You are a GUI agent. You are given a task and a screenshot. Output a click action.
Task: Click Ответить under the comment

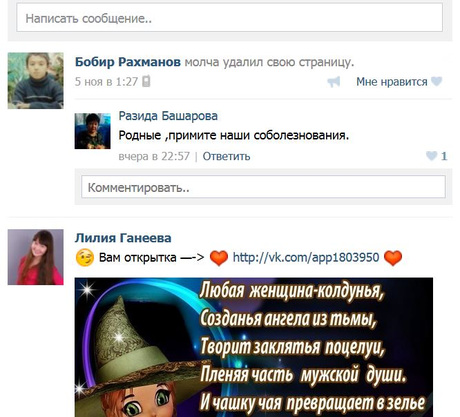tap(226, 156)
